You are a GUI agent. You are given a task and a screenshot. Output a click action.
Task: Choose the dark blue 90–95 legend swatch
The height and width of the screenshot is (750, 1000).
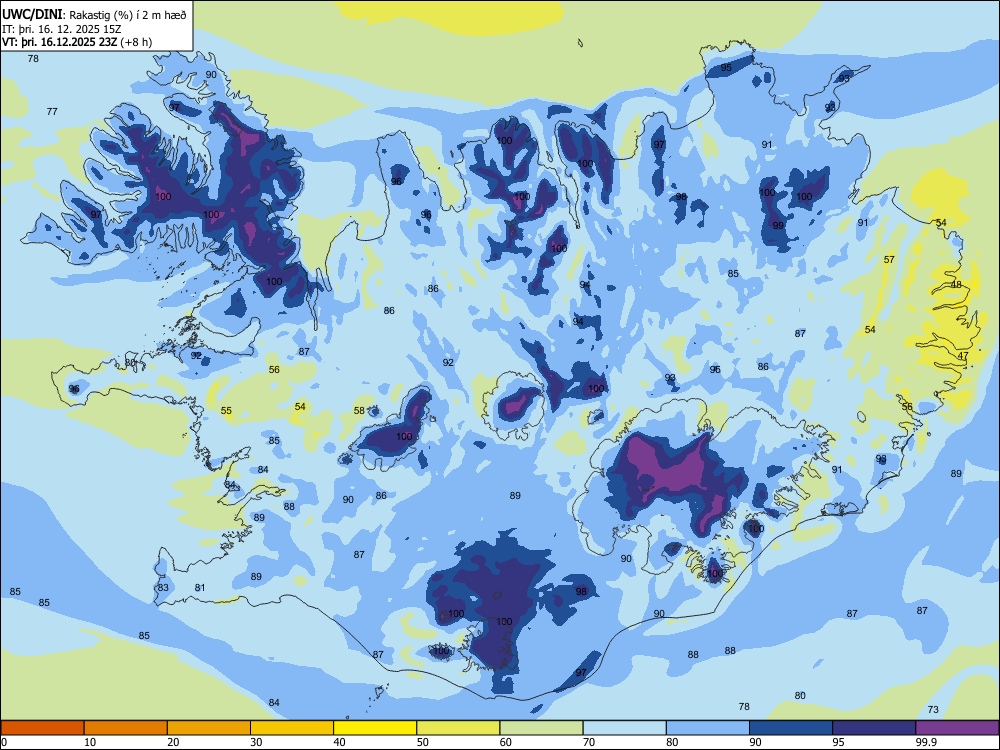[x=791, y=728]
